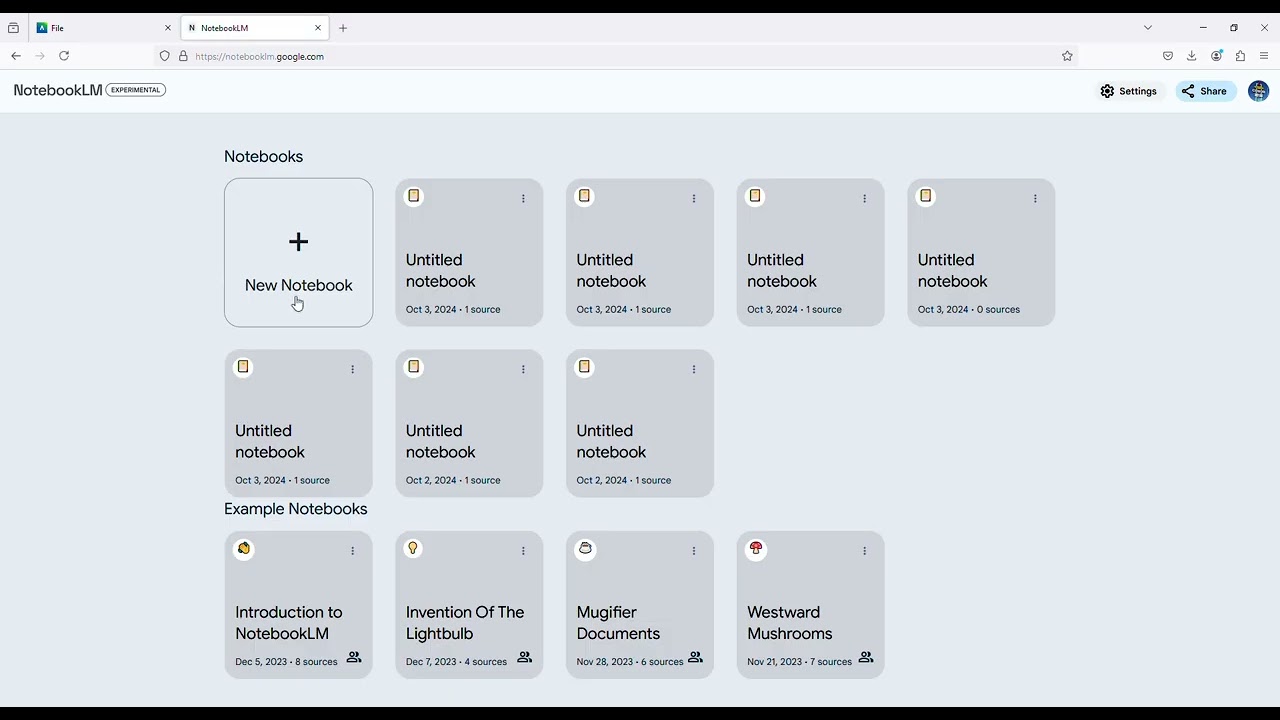Click 'Oct 3, 2024 • 0 sources' text

pos(969,310)
